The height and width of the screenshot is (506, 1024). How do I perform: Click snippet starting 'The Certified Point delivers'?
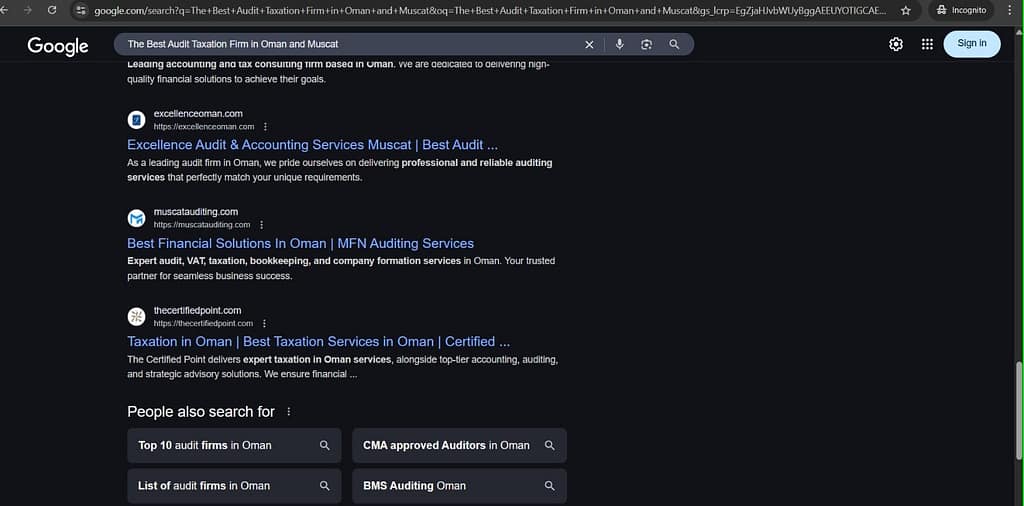(x=342, y=367)
